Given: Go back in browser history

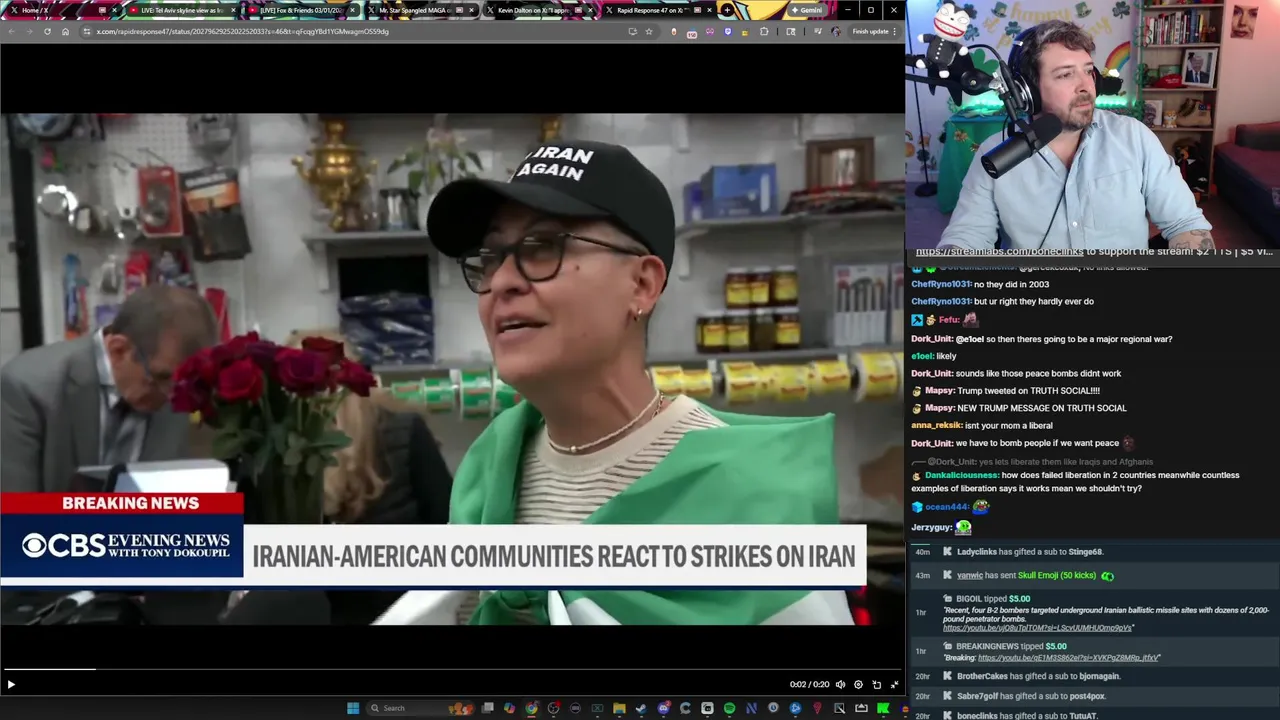Looking at the screenshot, I should point(11,31).
